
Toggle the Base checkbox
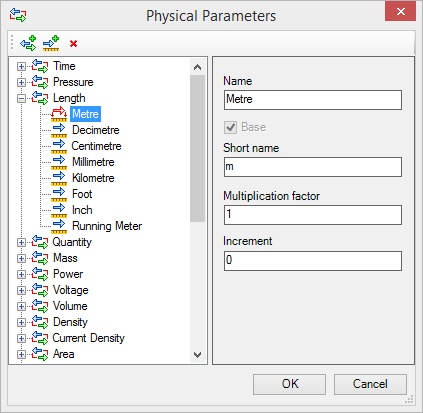pos(230,127)
